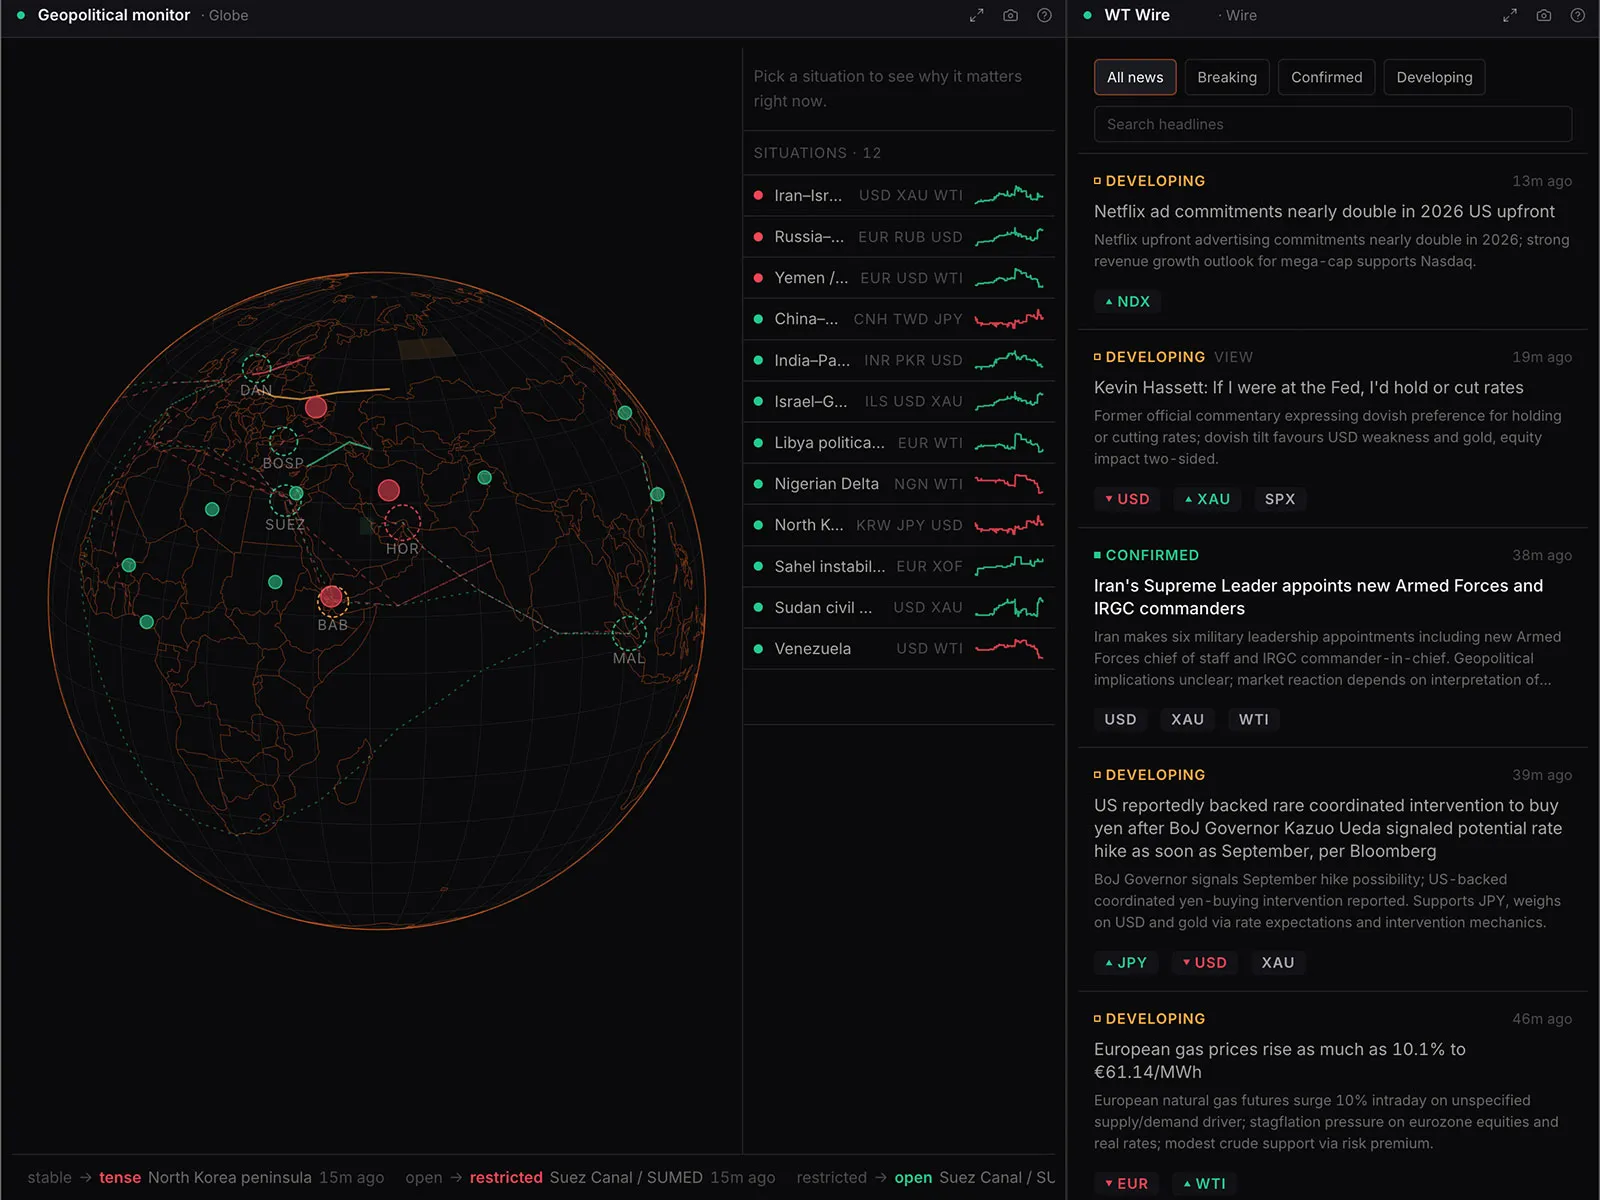Click the XAU tag under the Kevin Hassett story

click(x=1207, y=499)
